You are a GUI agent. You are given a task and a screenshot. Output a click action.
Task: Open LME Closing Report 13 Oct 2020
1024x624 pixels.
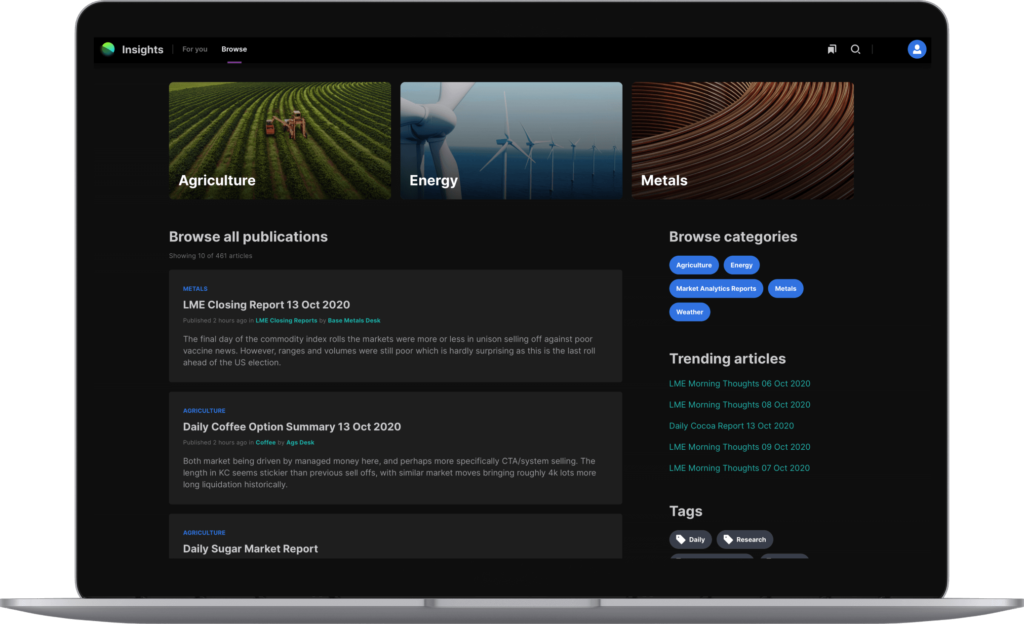click(266, 305)
